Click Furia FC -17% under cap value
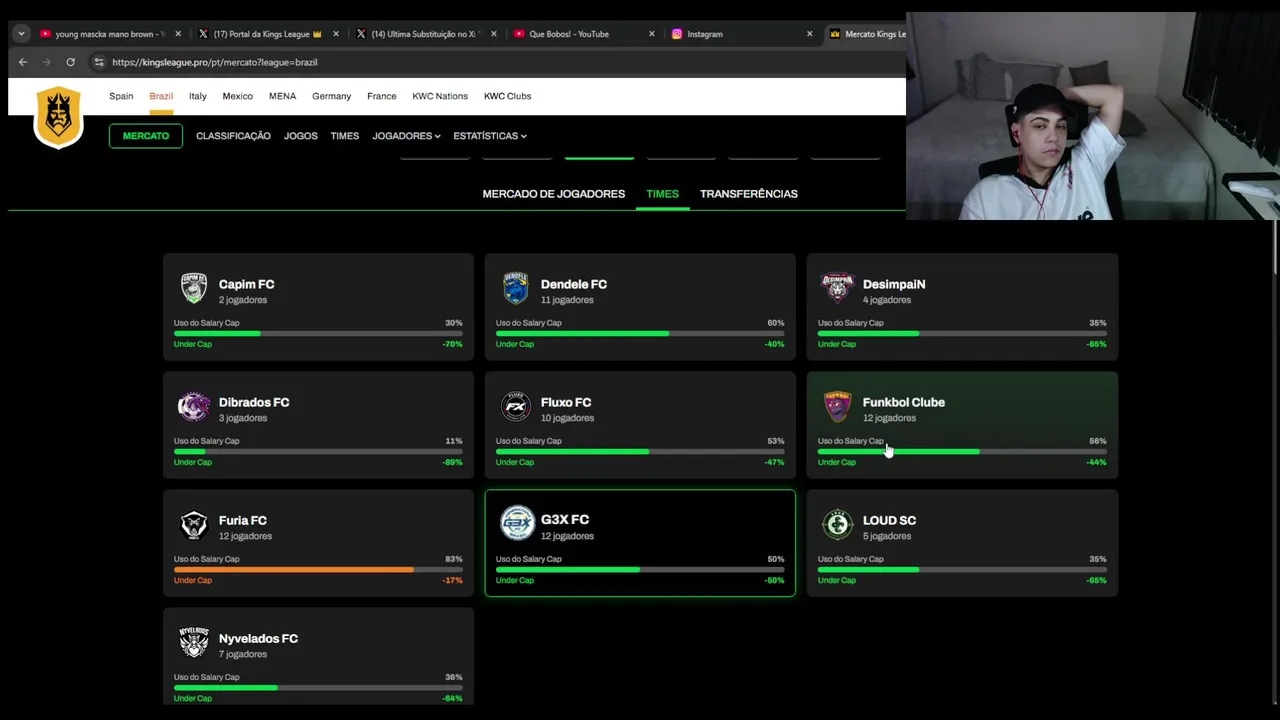The height and width of the screenshot is (720, 1280). tap(453, 580)
